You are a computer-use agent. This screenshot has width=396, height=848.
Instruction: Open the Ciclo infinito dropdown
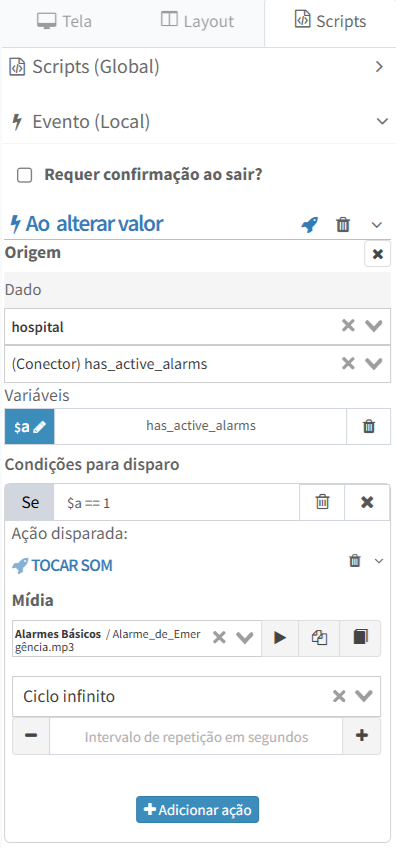(x=364, y=696)
